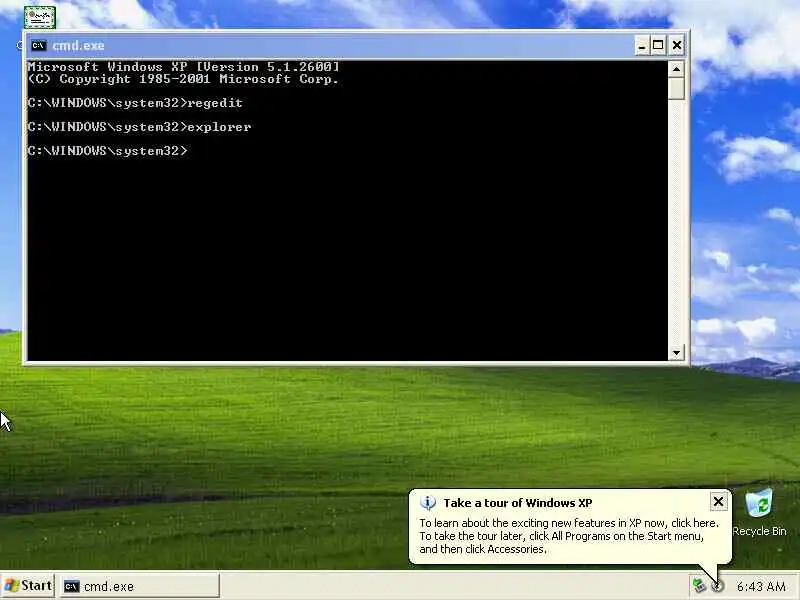Click the 'Microsoft Windows XP [Version 5.1.2600]' line
Image resolution: width=800 pixels, height=600 pixels.
[x=183, y=67]
